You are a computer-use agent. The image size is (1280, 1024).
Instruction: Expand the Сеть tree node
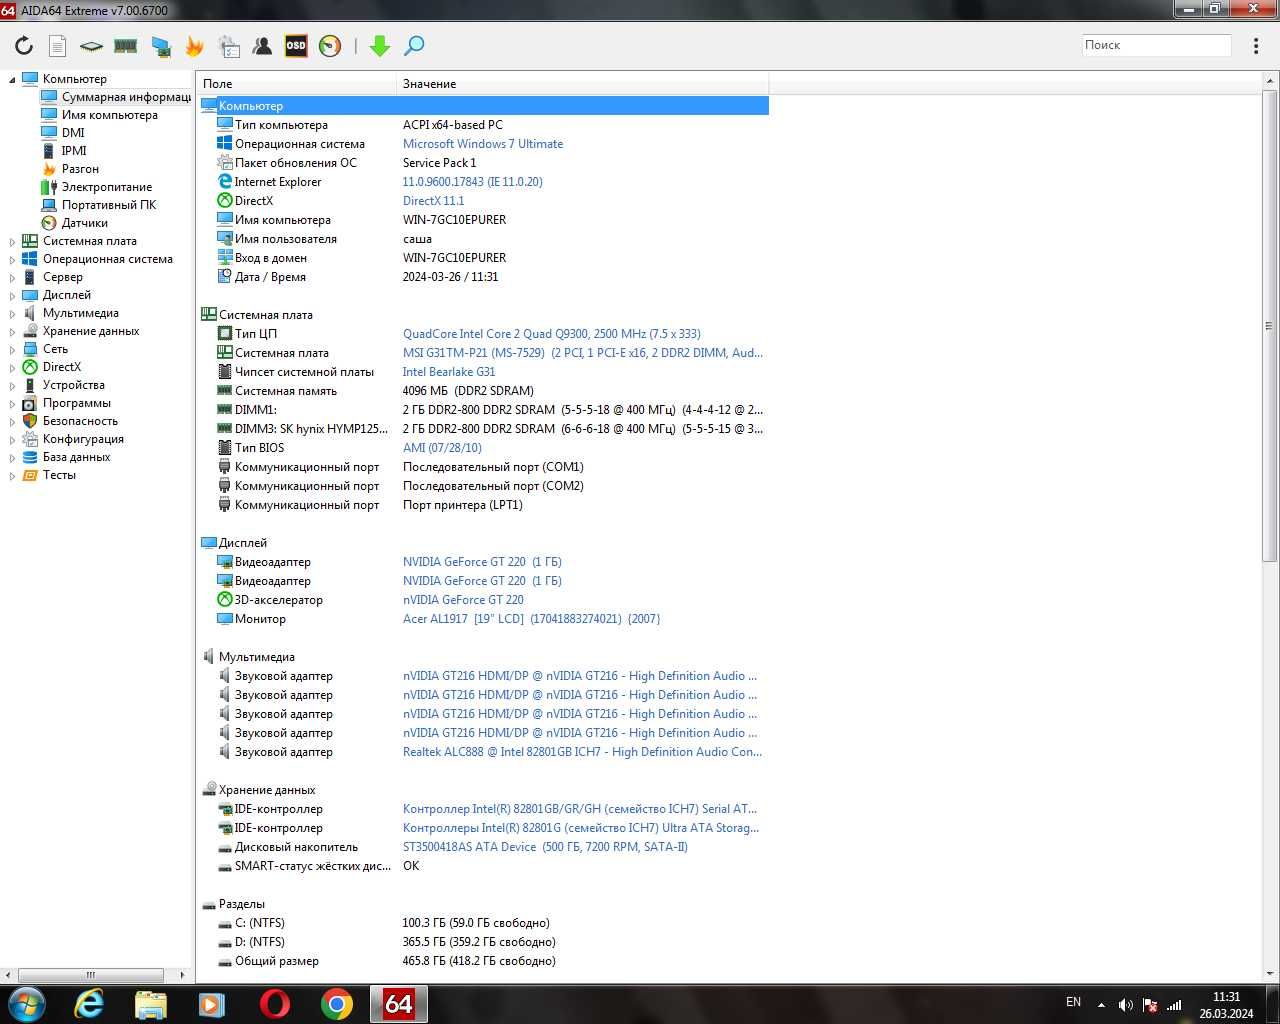(x=12, y=349)
